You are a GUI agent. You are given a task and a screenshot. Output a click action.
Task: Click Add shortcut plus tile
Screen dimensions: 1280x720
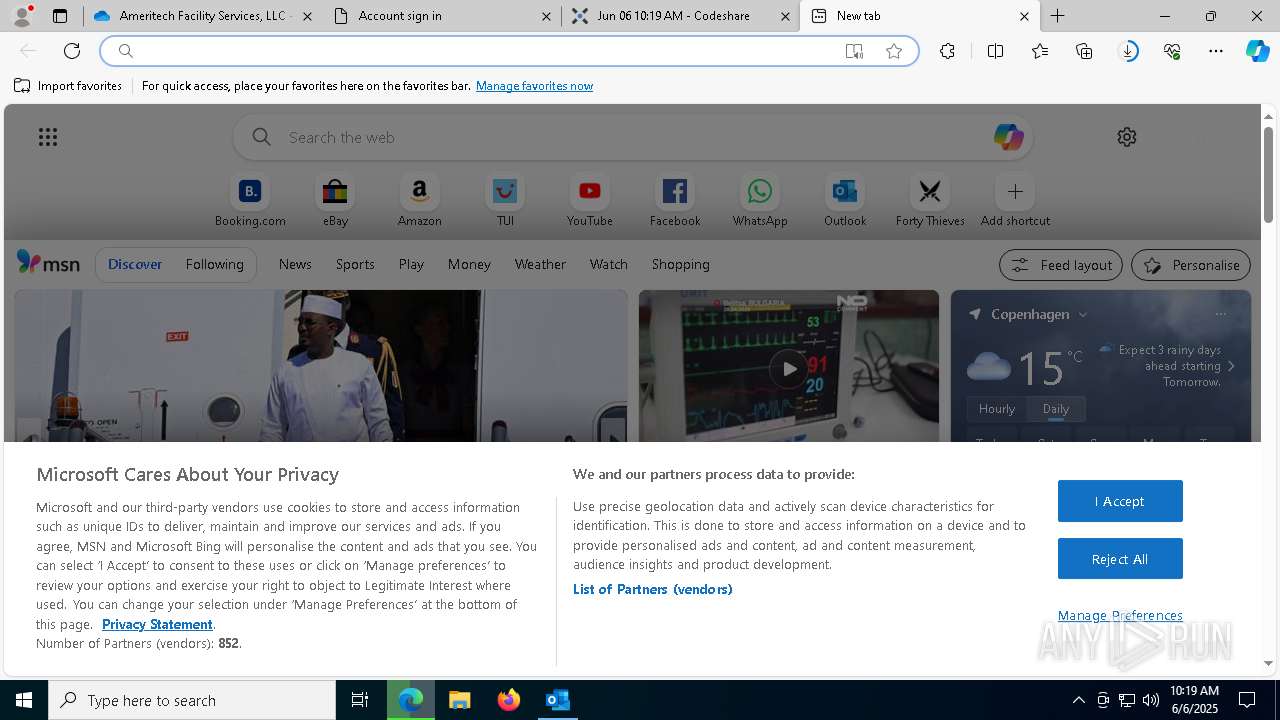point(1015,201)
